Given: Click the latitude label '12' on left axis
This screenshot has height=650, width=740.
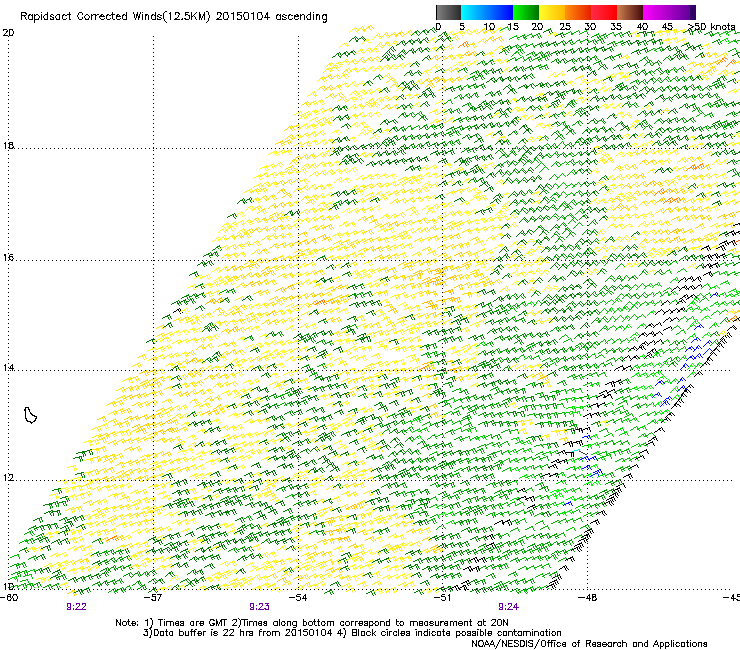Looking at the screenshot, I should (x=8, y=478).
